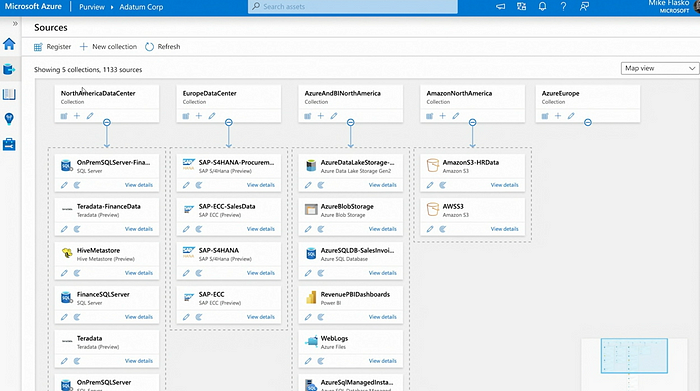The height and width of the screenshot is (391, 700).
Task: Select the SAP-S4HANA source name
Action: pos(219,250)
